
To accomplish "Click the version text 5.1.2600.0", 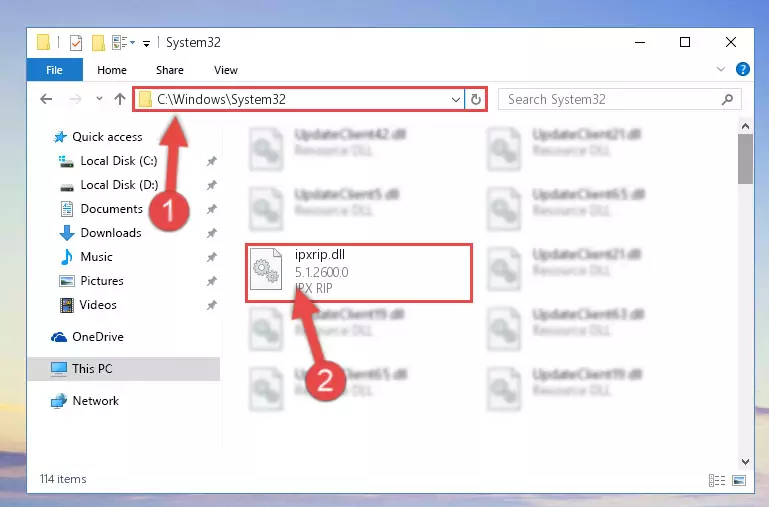I will [x=321, y=272].
